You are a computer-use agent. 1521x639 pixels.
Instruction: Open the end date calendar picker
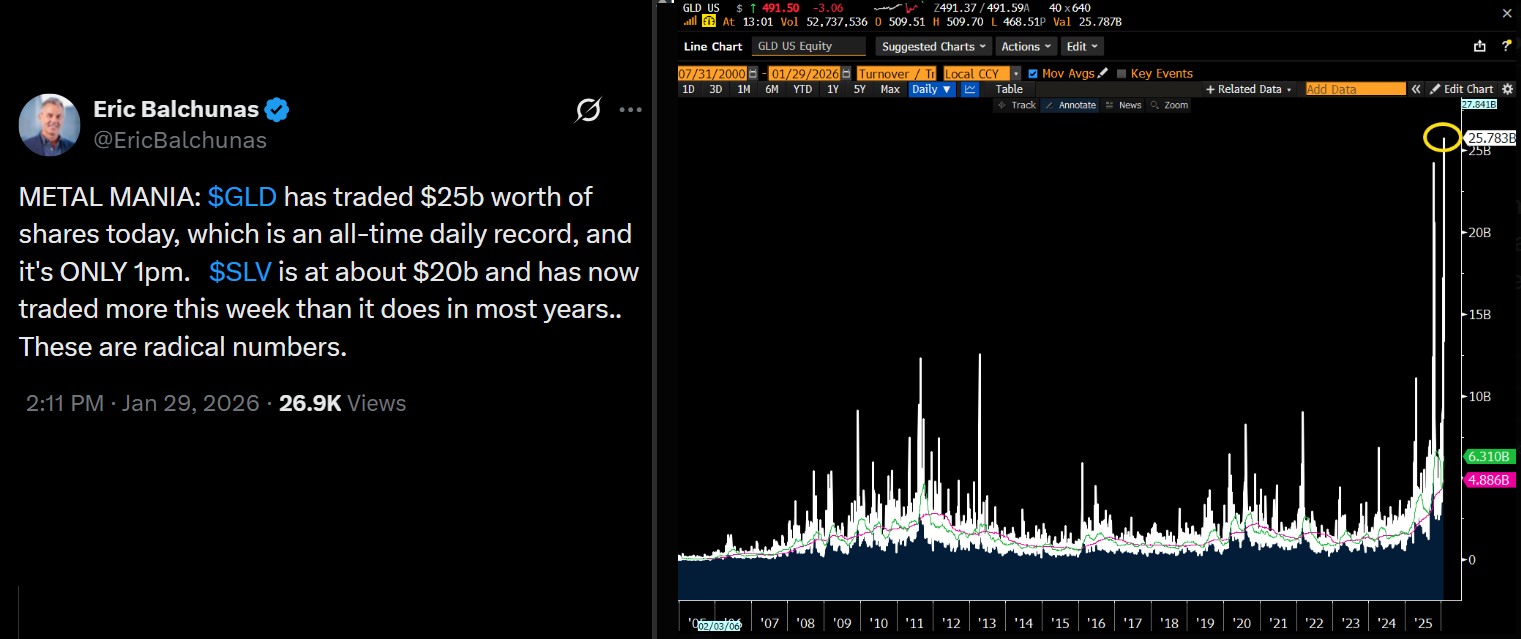tap(845, 73)
